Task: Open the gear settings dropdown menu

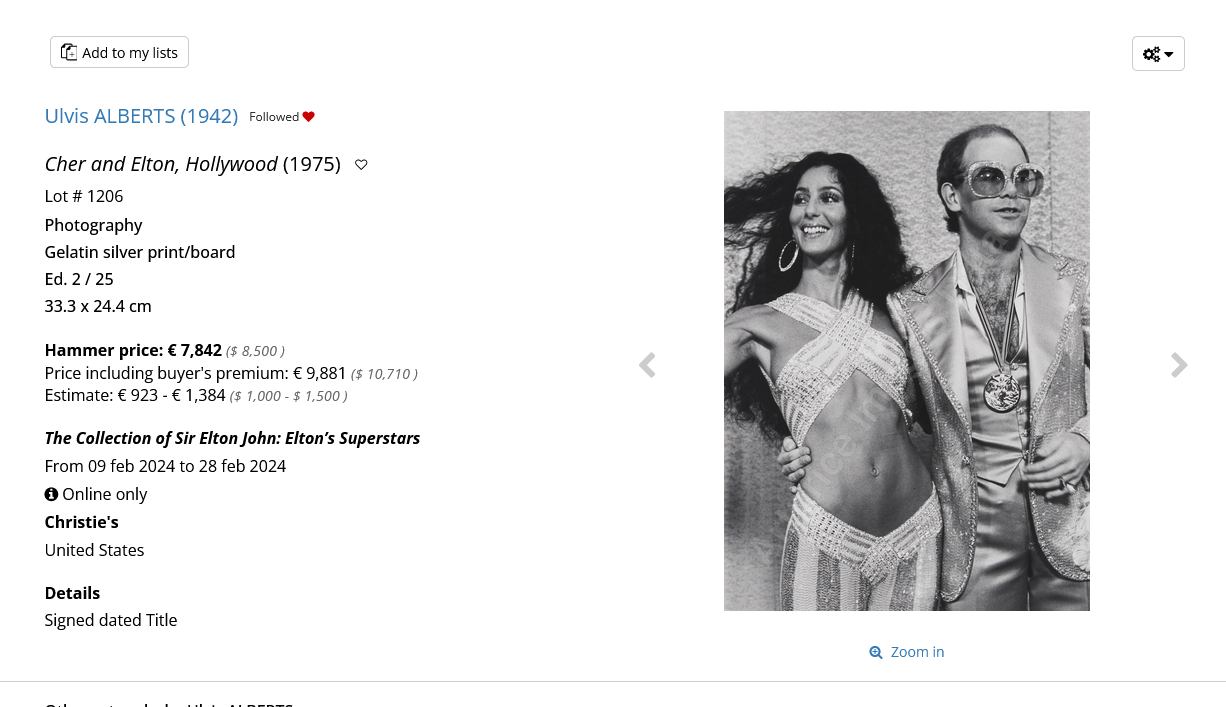Action: [x=1158, y=54]
